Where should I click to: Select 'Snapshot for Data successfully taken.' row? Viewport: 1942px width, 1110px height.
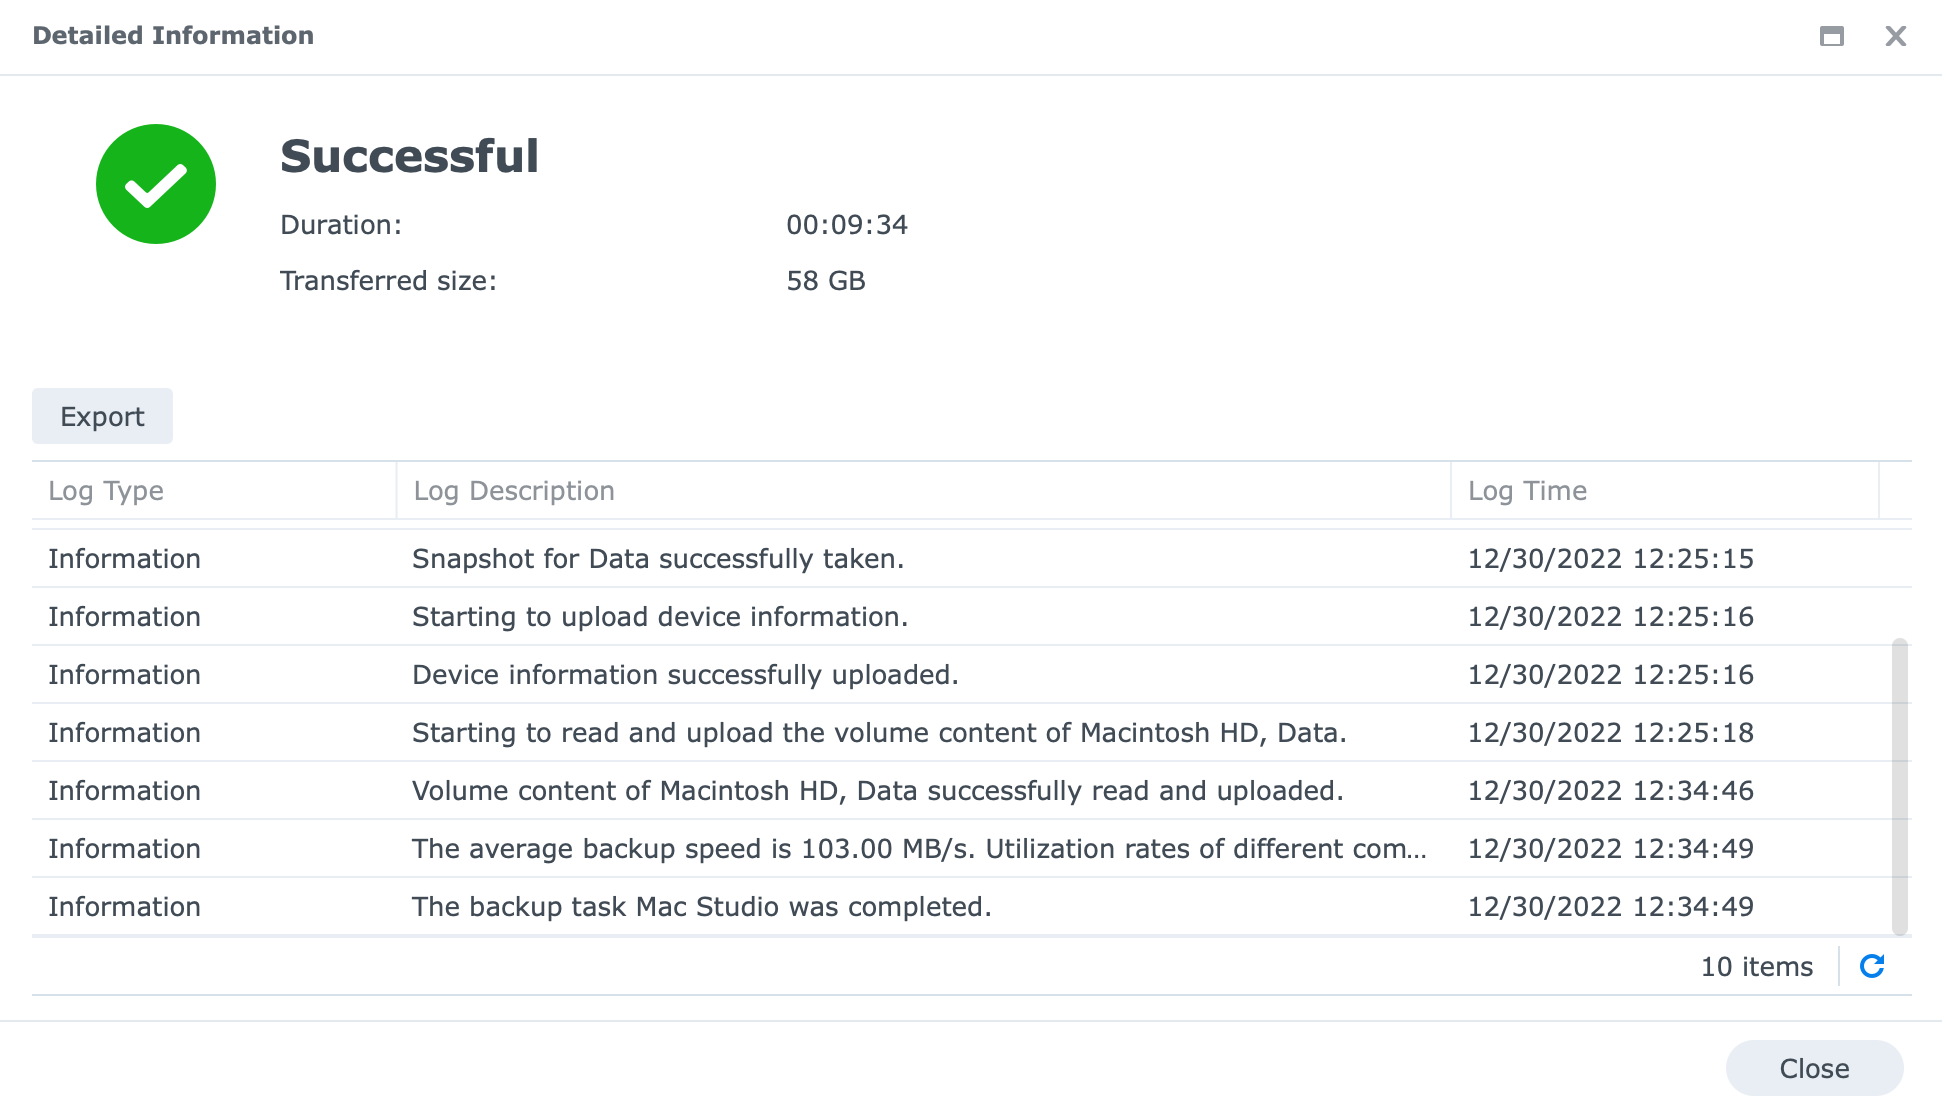[x=971, y=558]
